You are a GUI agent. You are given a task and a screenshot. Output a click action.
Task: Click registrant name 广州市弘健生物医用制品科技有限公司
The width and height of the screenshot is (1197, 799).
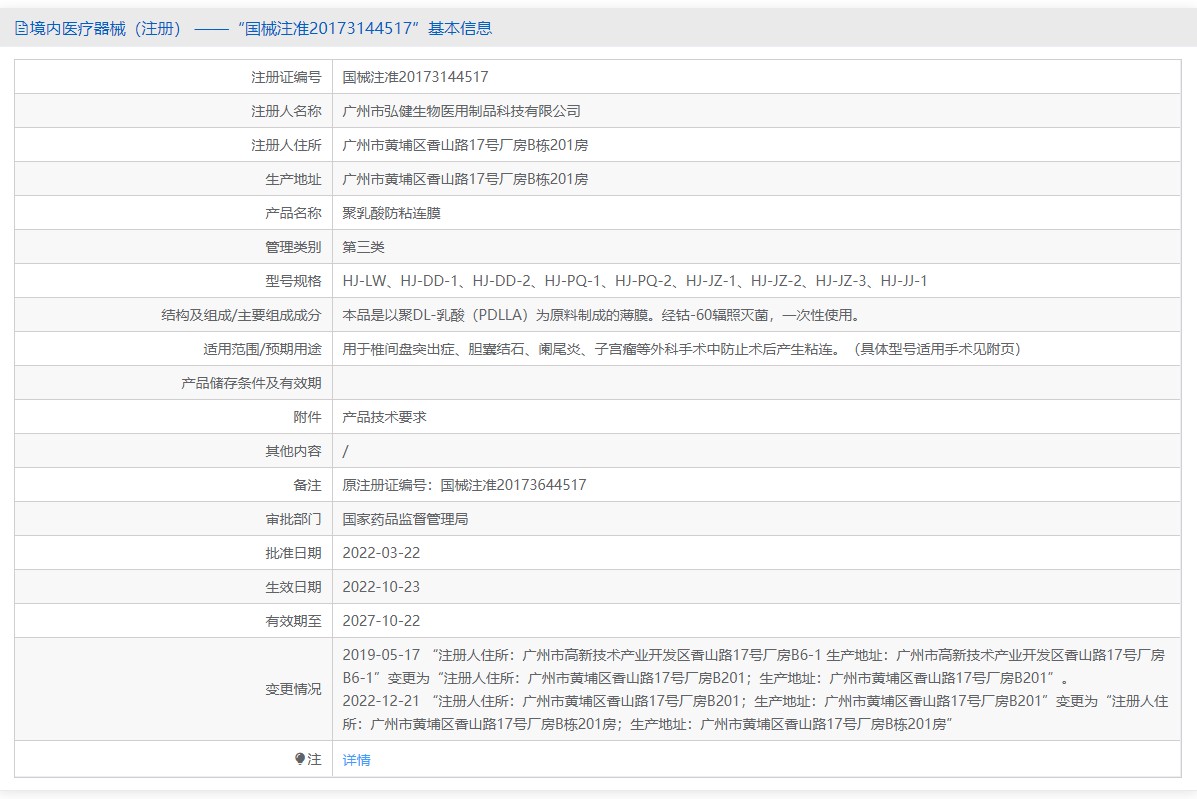[461, 111]
